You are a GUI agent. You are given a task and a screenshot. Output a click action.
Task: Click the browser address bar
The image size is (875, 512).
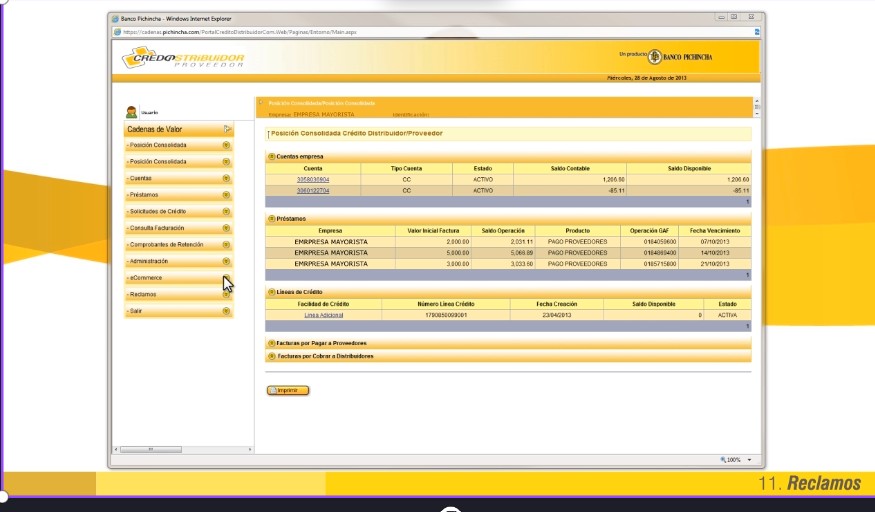(x=435, y=32)
